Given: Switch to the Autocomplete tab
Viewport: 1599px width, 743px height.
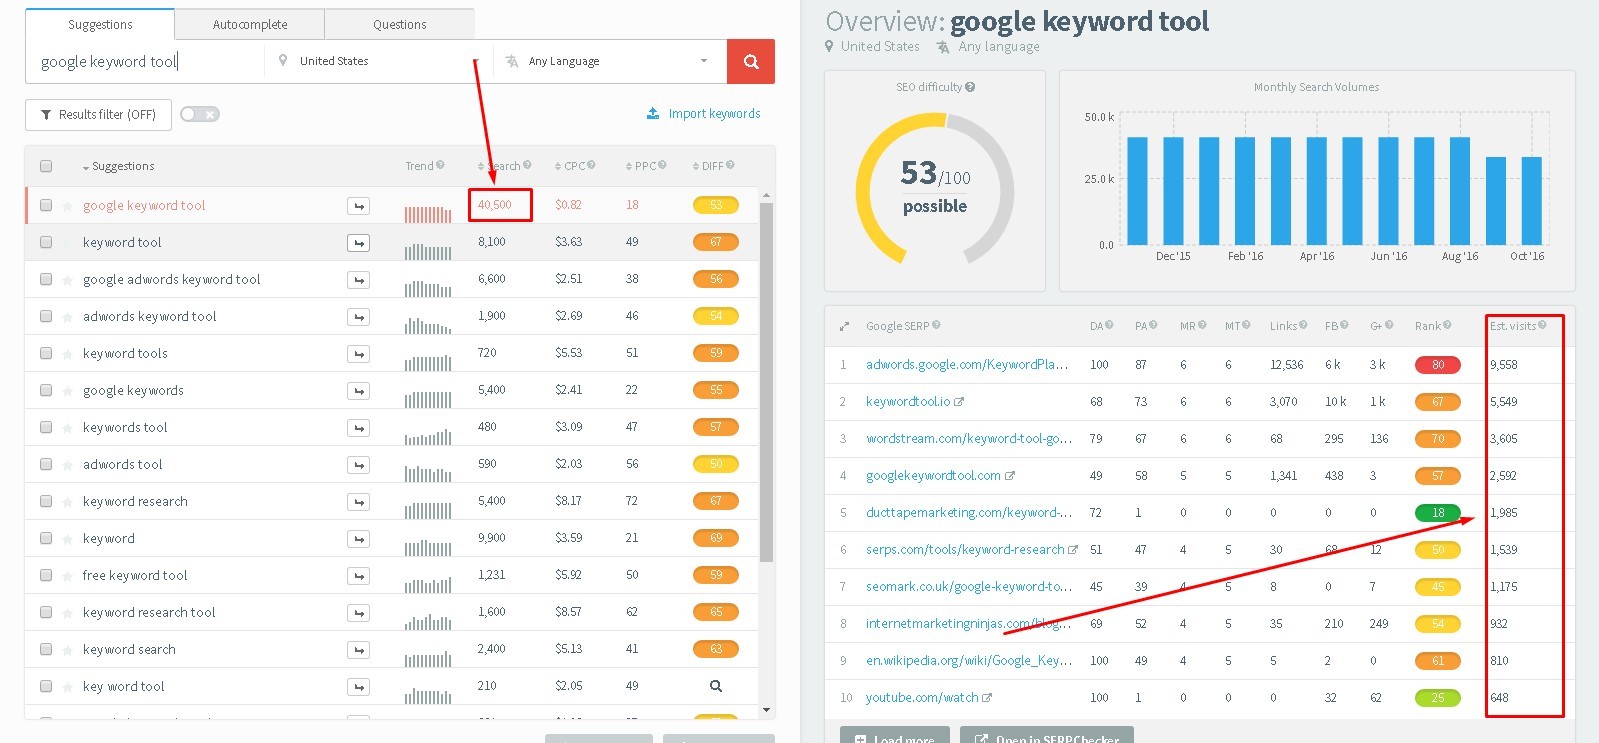Looking at the screenshot, I should click(250, 24).
